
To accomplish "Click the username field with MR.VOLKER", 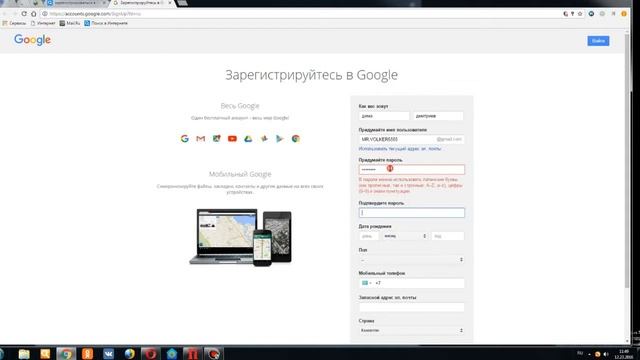I will coord(411,139).
